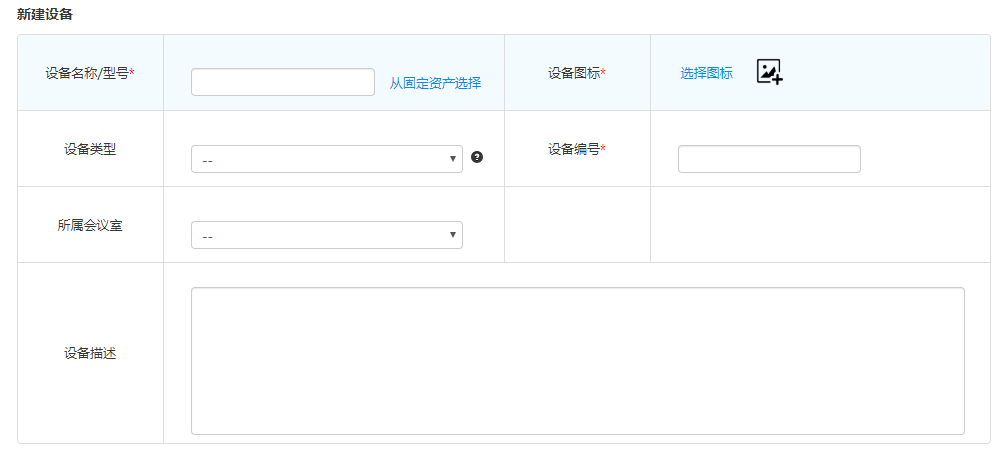This screenshot has height=460, width=1000.
Task: Click the 选择图标 link
Action: pos(706,73)
